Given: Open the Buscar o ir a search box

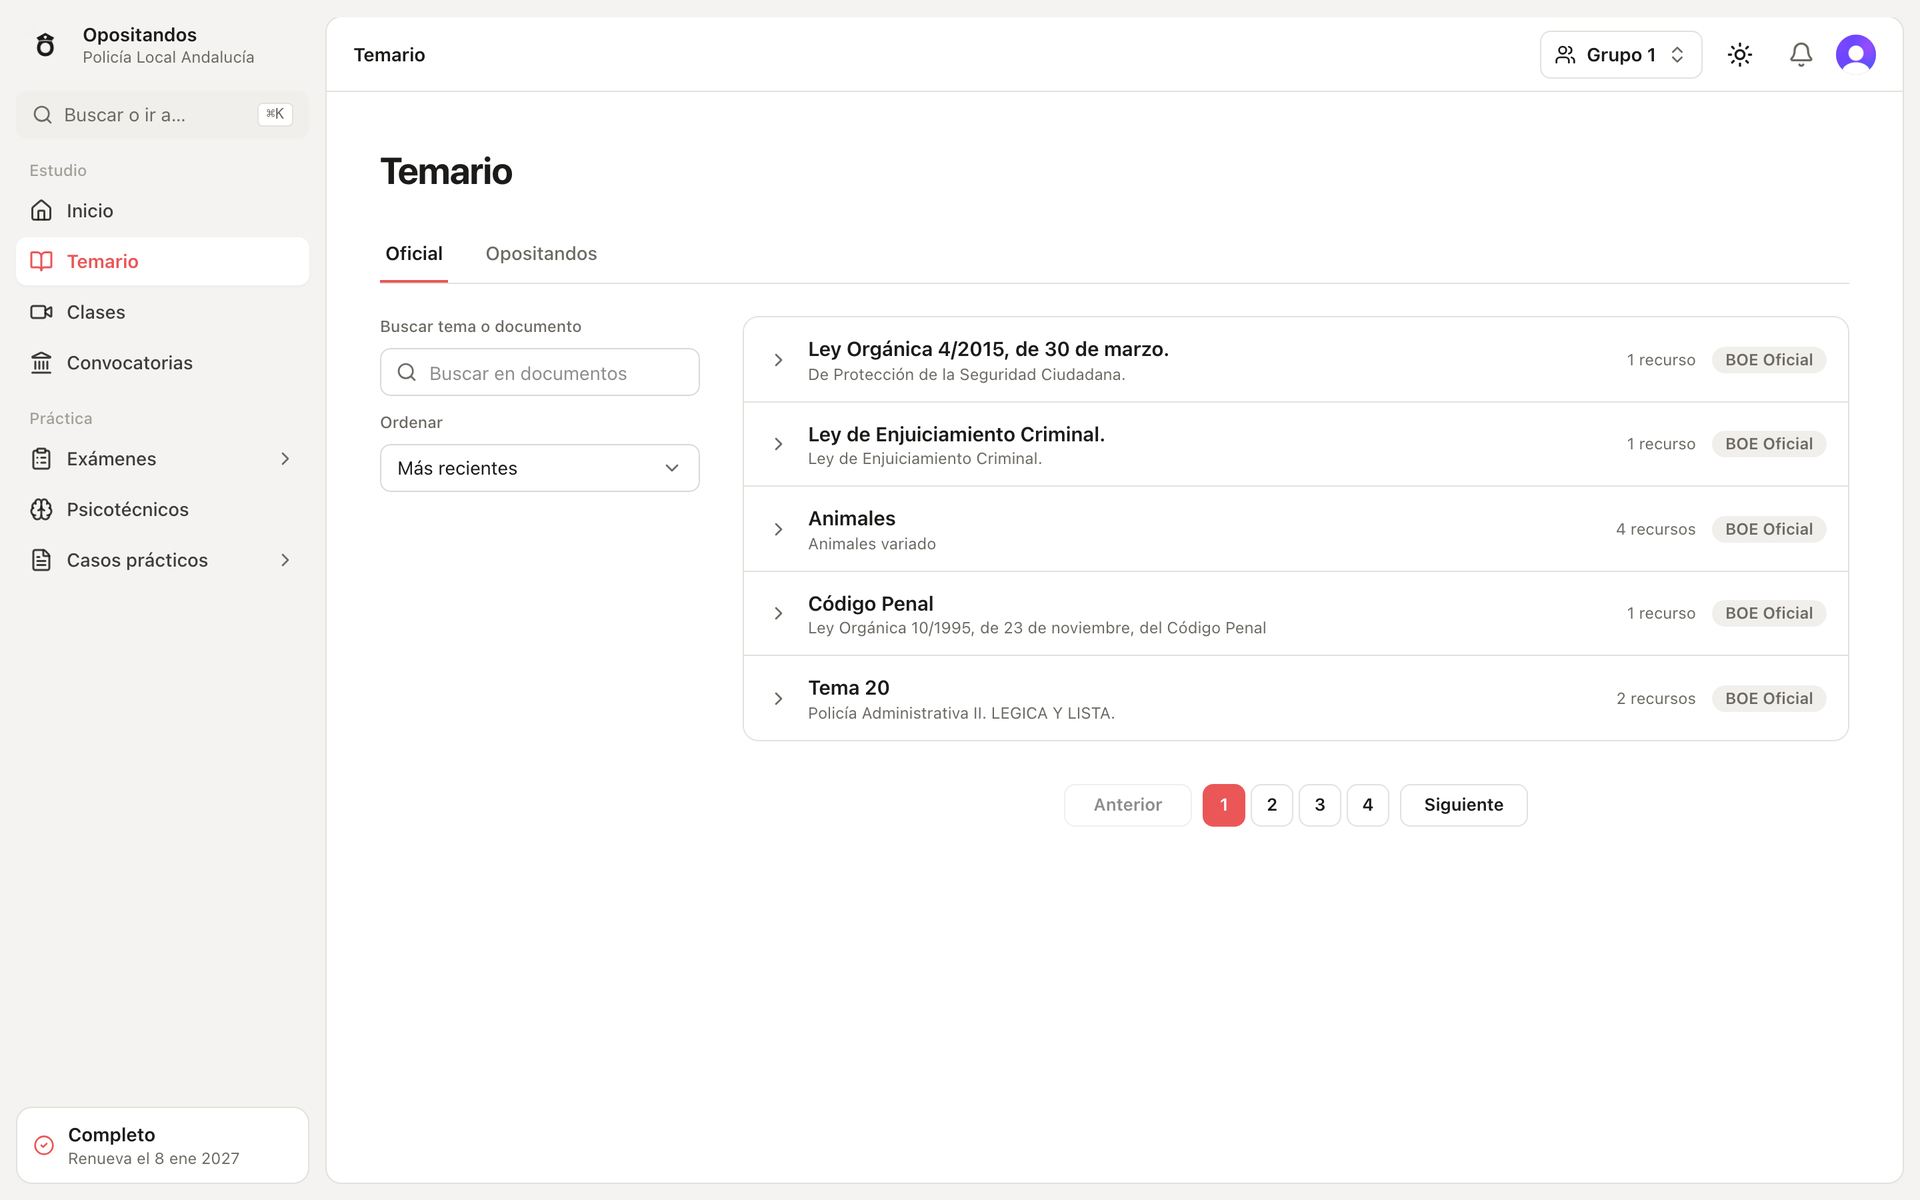Looking at the screenshot, I should 162,115.
